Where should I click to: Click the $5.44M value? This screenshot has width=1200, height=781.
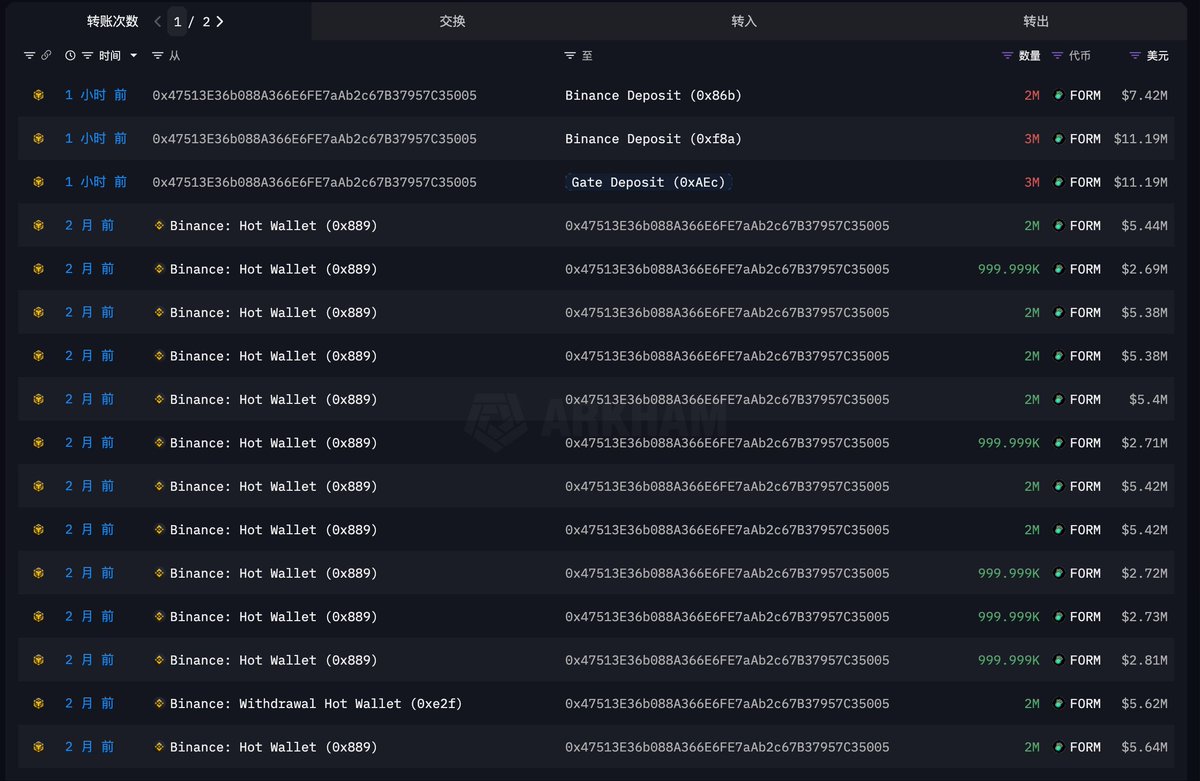[1144, 226]
